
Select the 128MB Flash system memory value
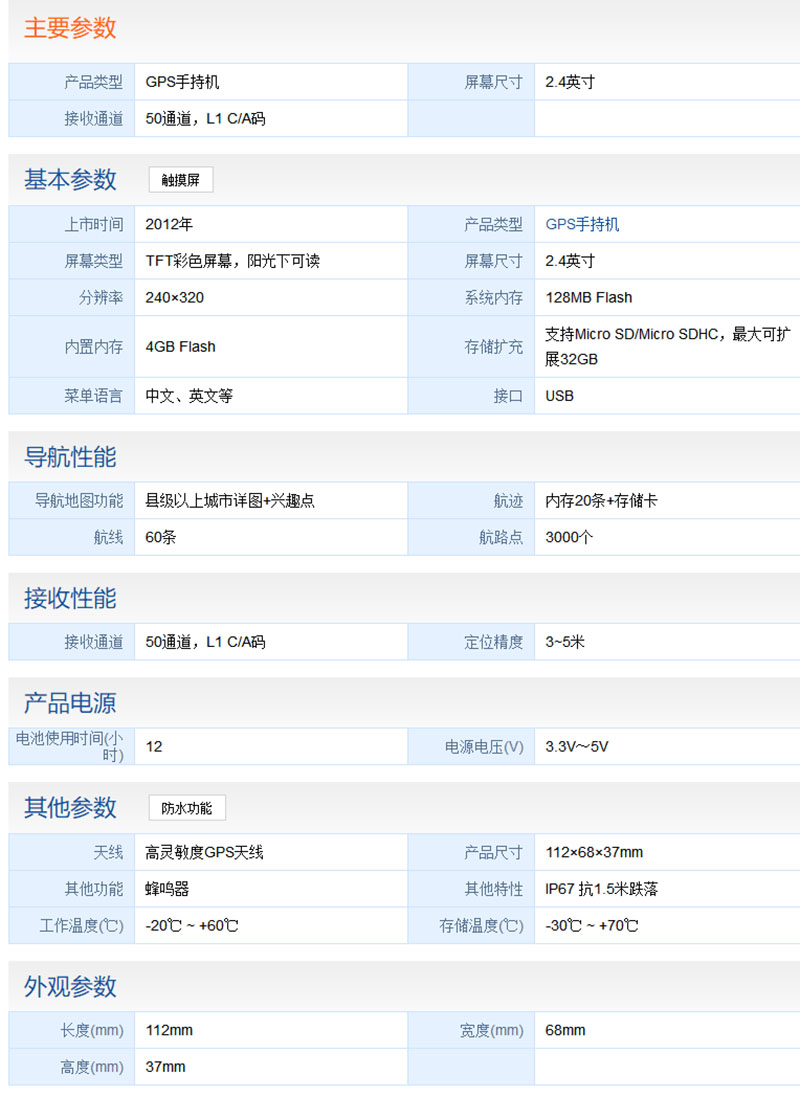[x=589, y=297]
